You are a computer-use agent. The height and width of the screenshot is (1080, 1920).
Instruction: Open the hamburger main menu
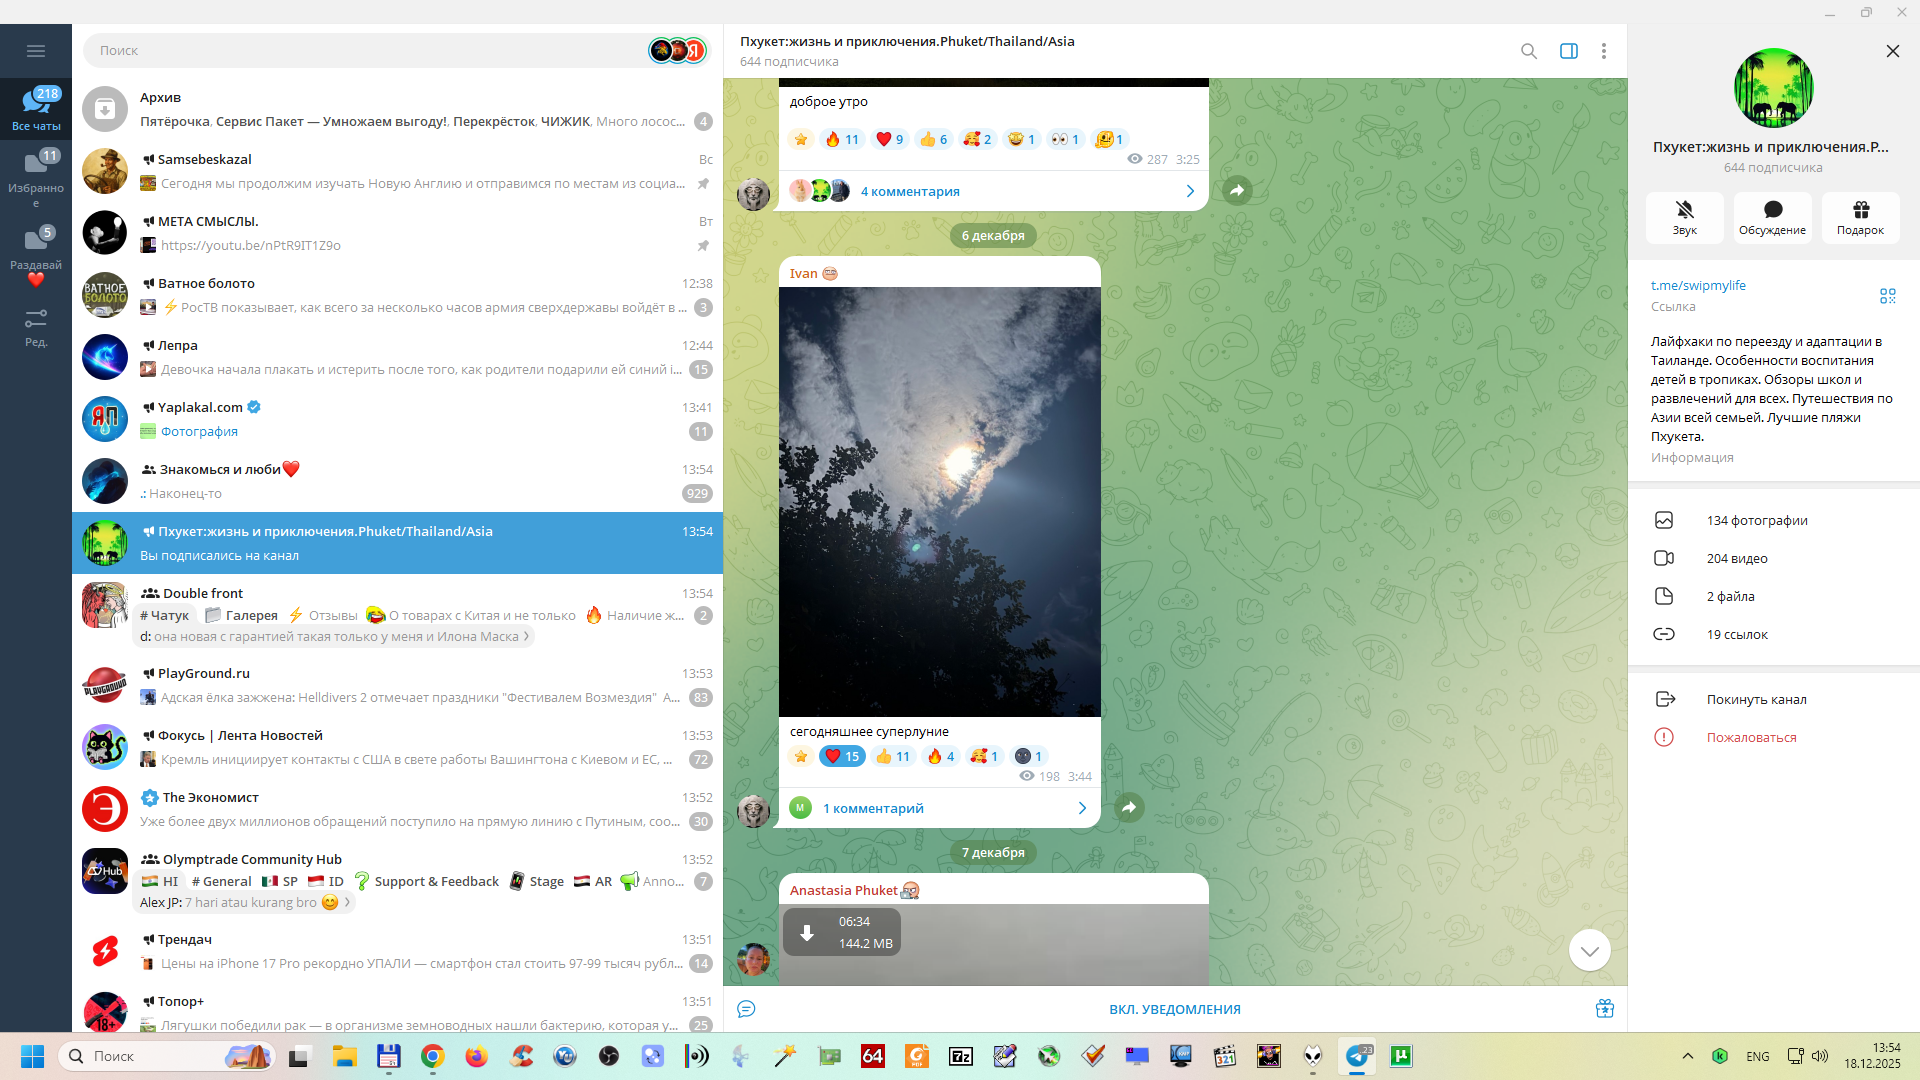[x=36, y=51]
